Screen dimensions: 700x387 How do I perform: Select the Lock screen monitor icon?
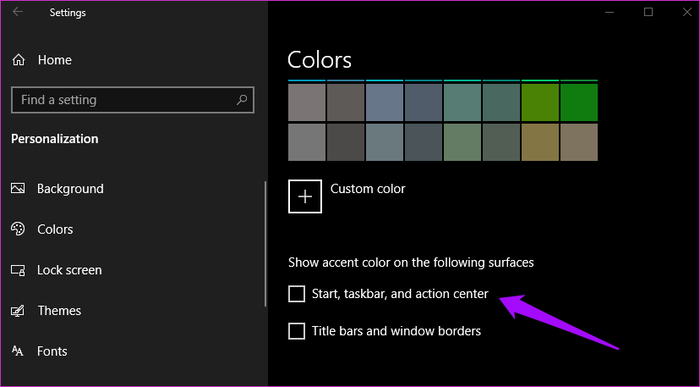click(x=18, y=270)
